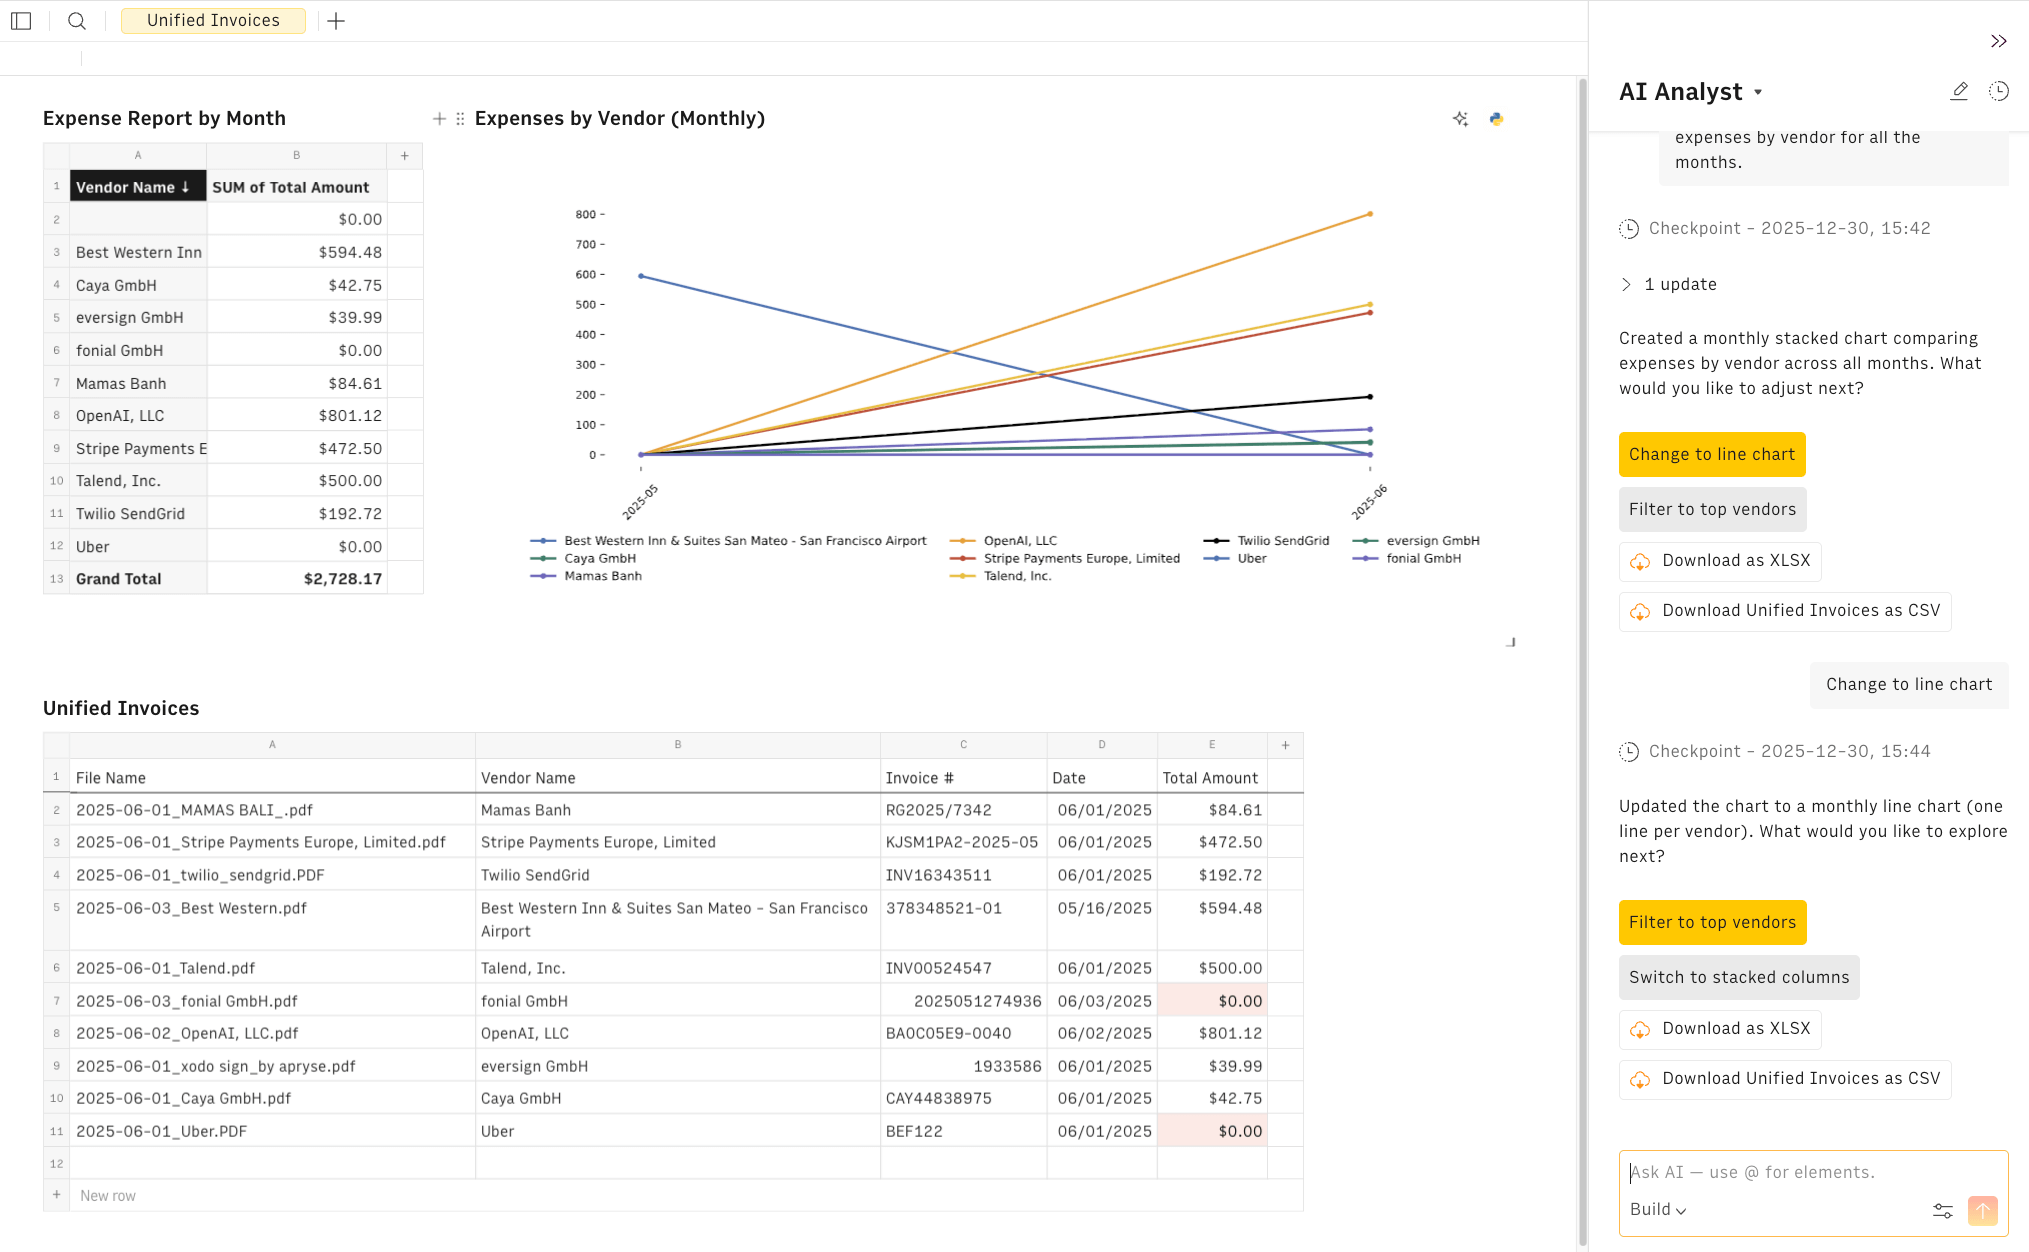Click the edit pencil icon in AI Analyst panel
Viewport: 2029px width, 1252px height.
coord(1959,90)
